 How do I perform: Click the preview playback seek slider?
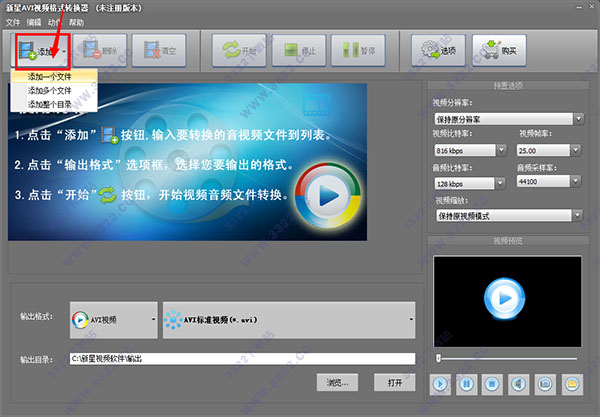click(x=510, y=357)
